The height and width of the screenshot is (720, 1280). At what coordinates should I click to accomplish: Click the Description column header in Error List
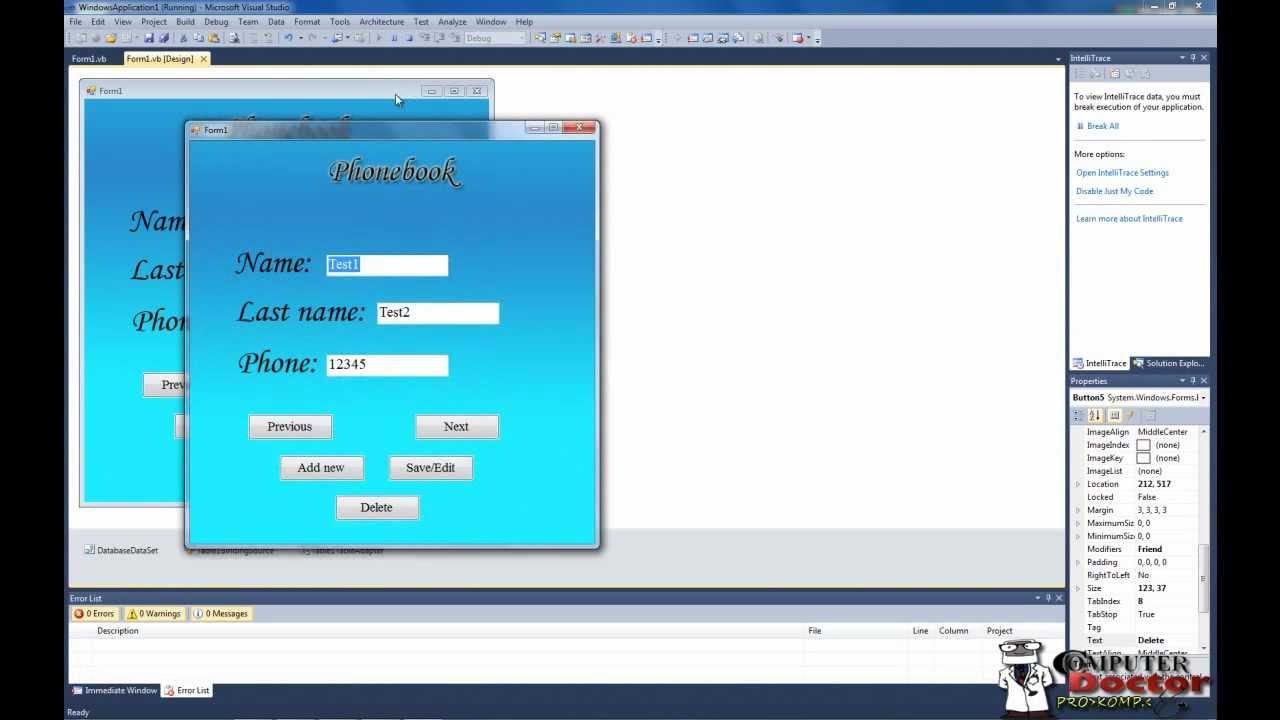(118, 631)
